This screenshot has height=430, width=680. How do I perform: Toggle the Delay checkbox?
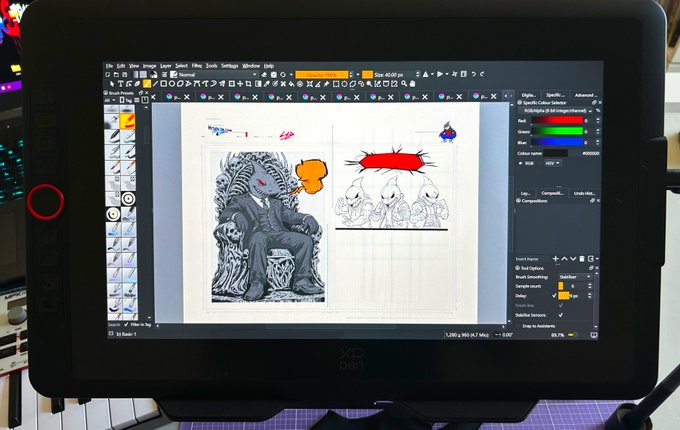click(x=554, y=296)
